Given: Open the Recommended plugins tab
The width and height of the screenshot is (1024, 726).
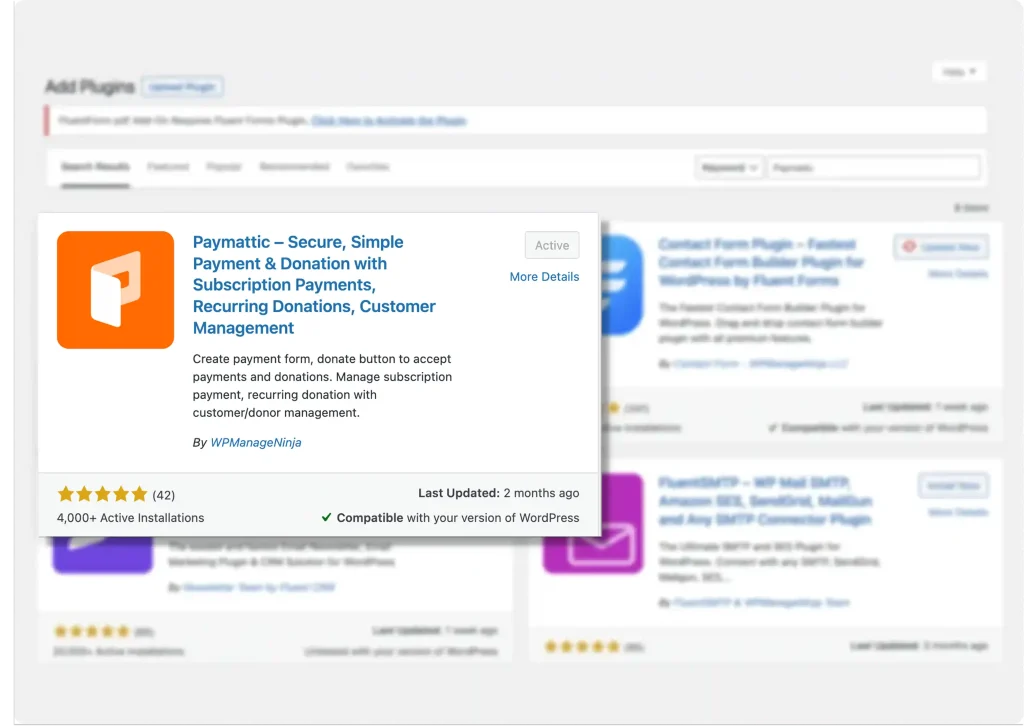Looking at the screenshot, I should tap(294, 167).
